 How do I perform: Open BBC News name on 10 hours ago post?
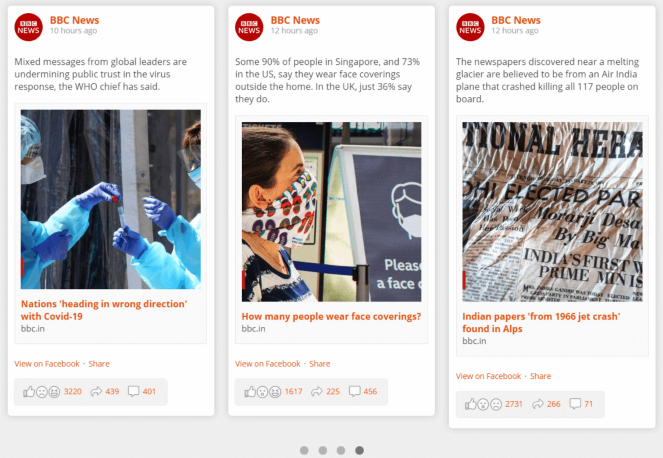(74, 20)
